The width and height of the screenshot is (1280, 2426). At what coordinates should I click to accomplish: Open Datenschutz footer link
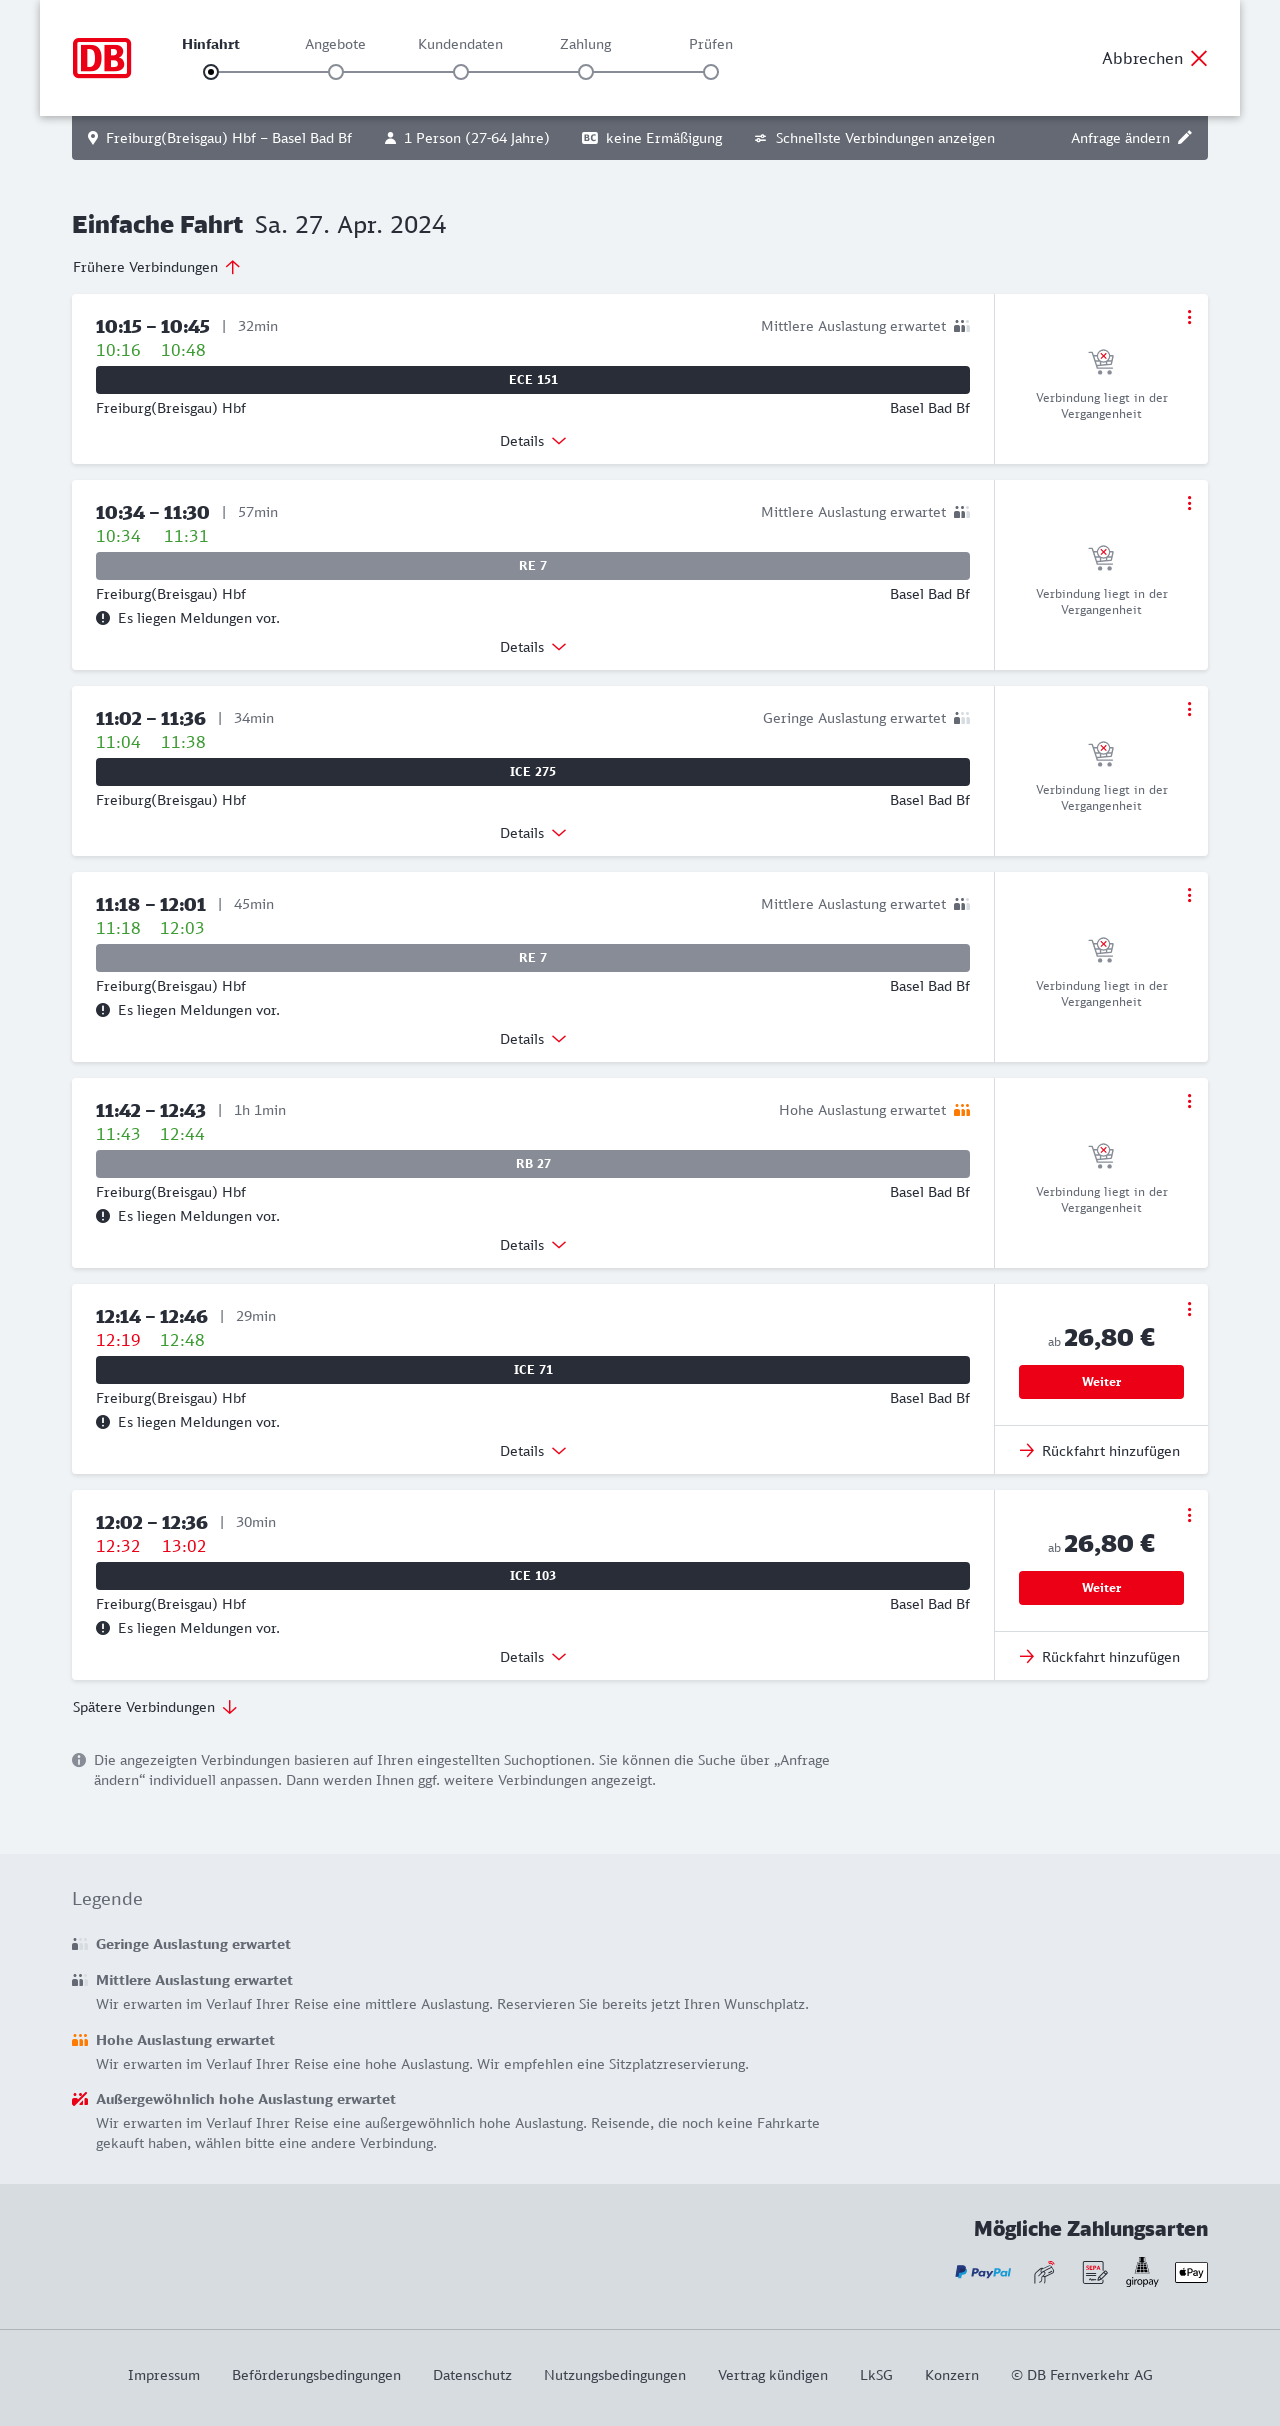pos(472,2375)
